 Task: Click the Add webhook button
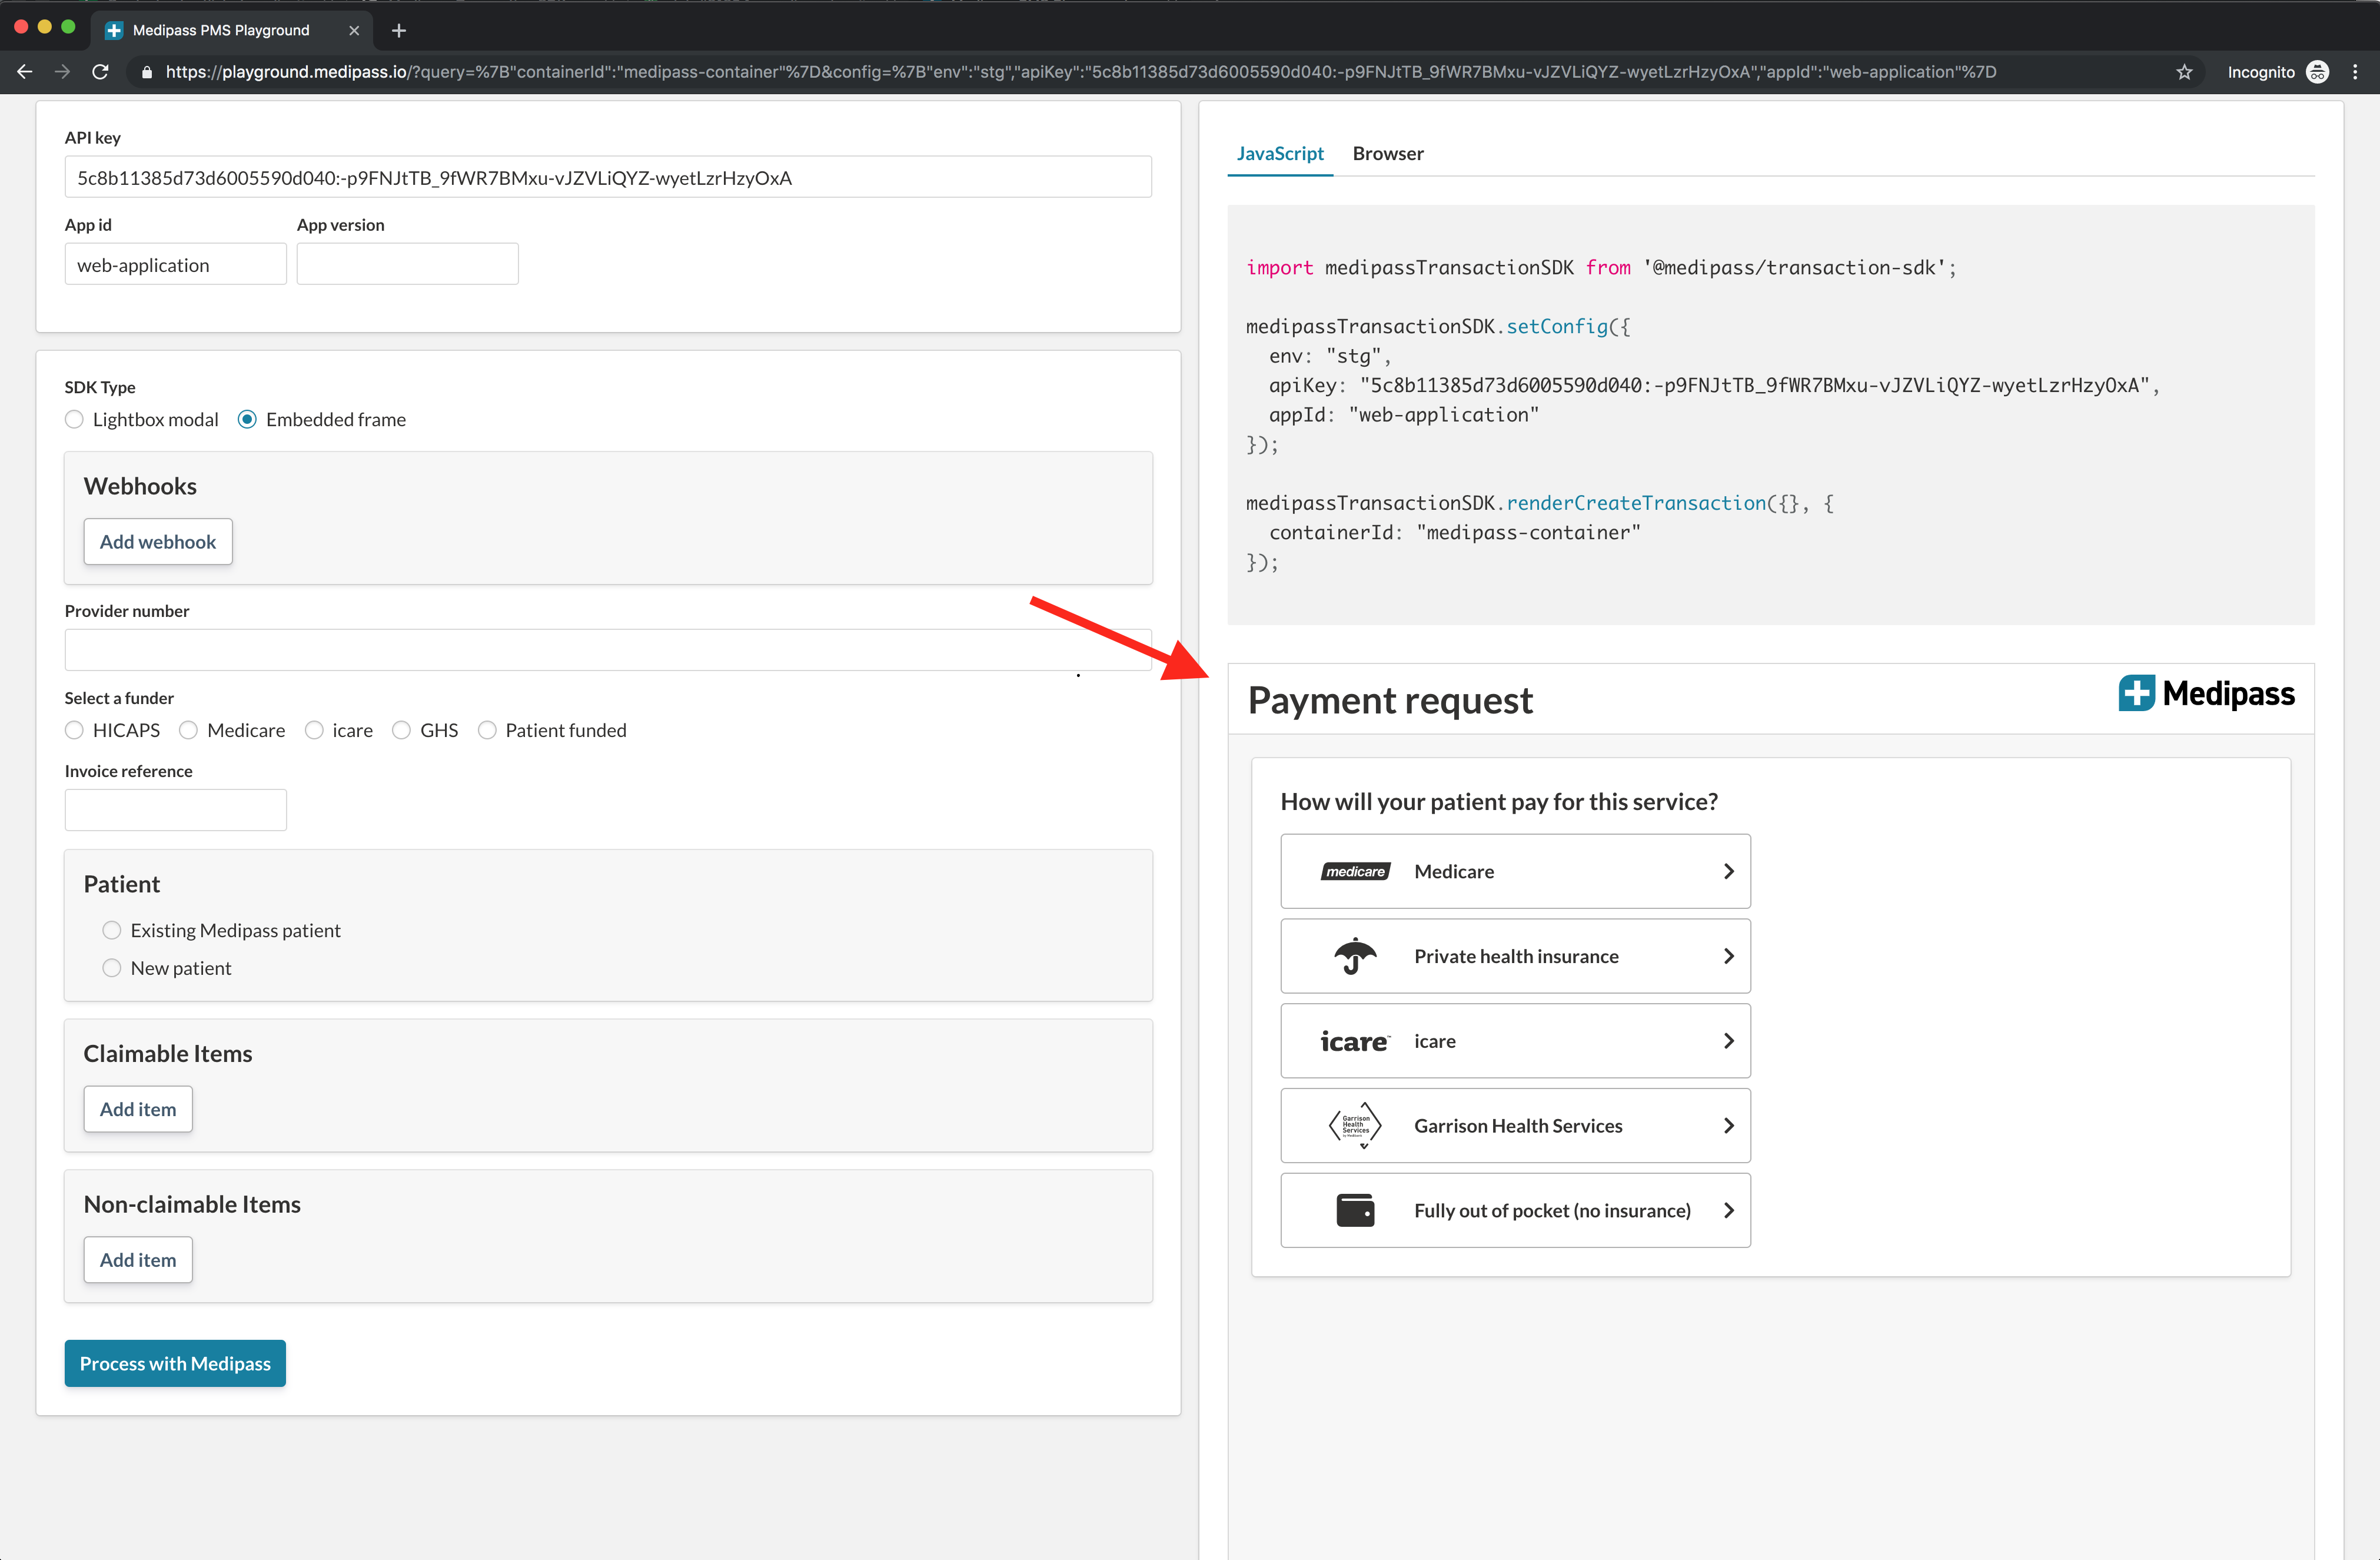158,541
